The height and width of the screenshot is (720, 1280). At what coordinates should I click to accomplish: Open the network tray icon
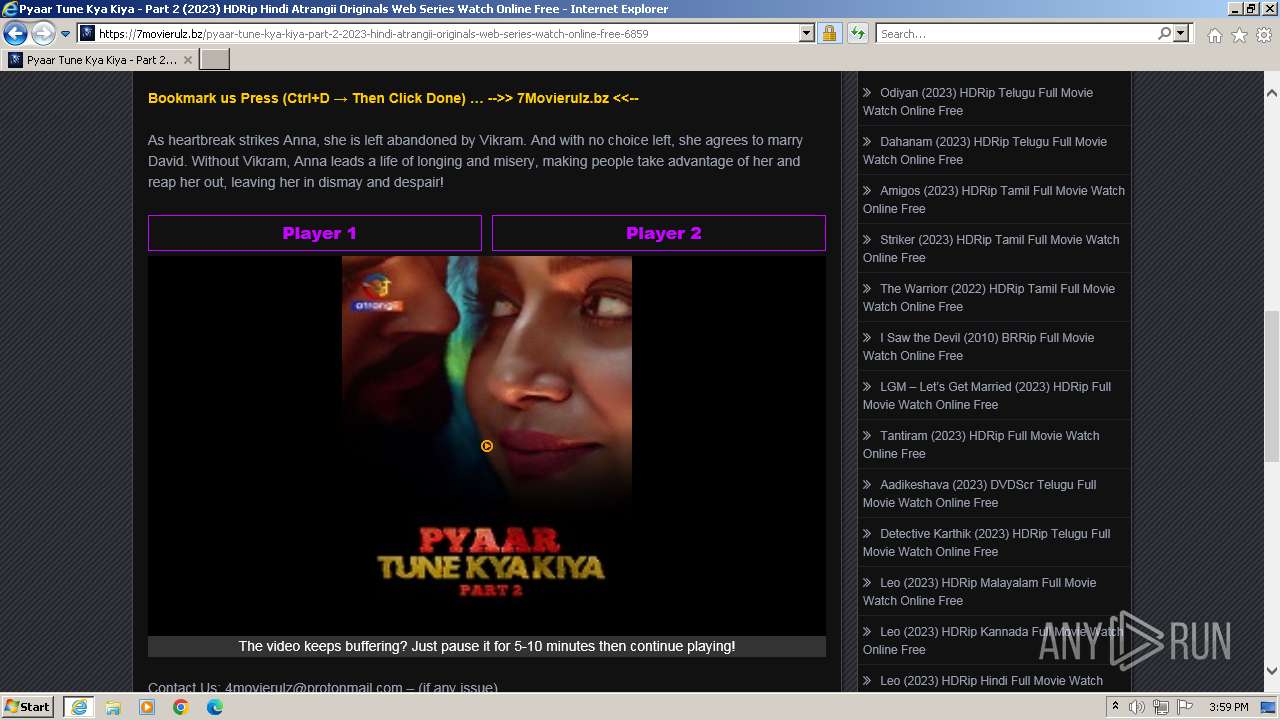(1160, 707)
